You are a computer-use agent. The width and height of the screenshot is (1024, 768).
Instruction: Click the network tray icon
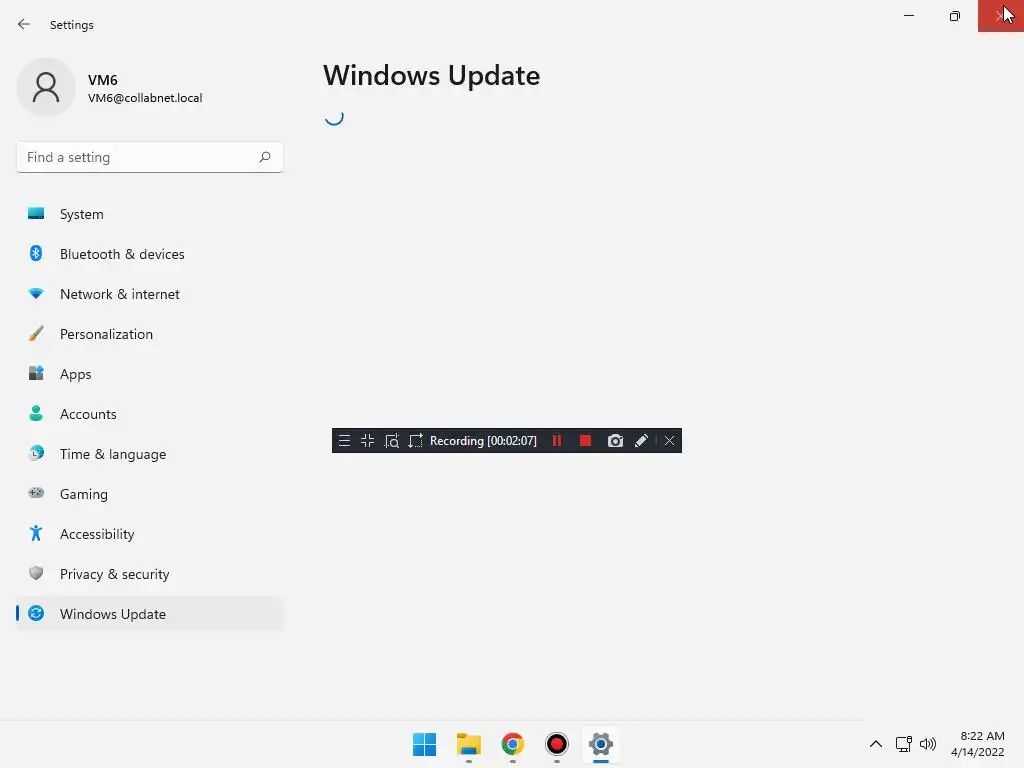pos(904,744)
